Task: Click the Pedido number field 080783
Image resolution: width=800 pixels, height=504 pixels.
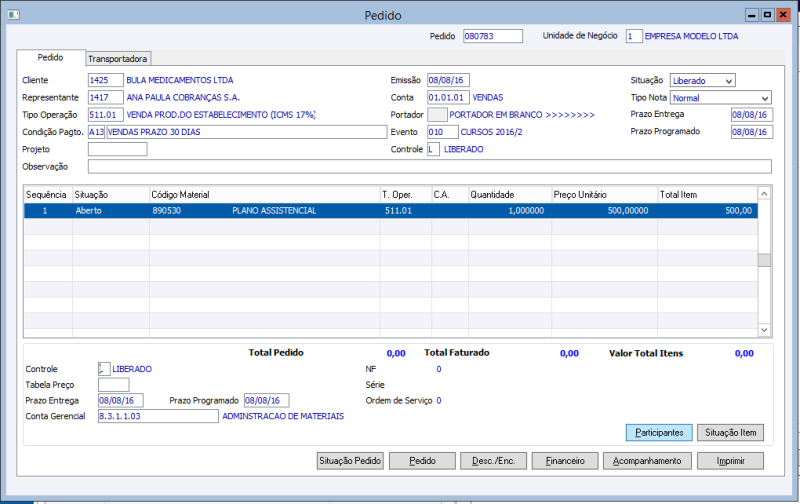Action: point(493,36)
